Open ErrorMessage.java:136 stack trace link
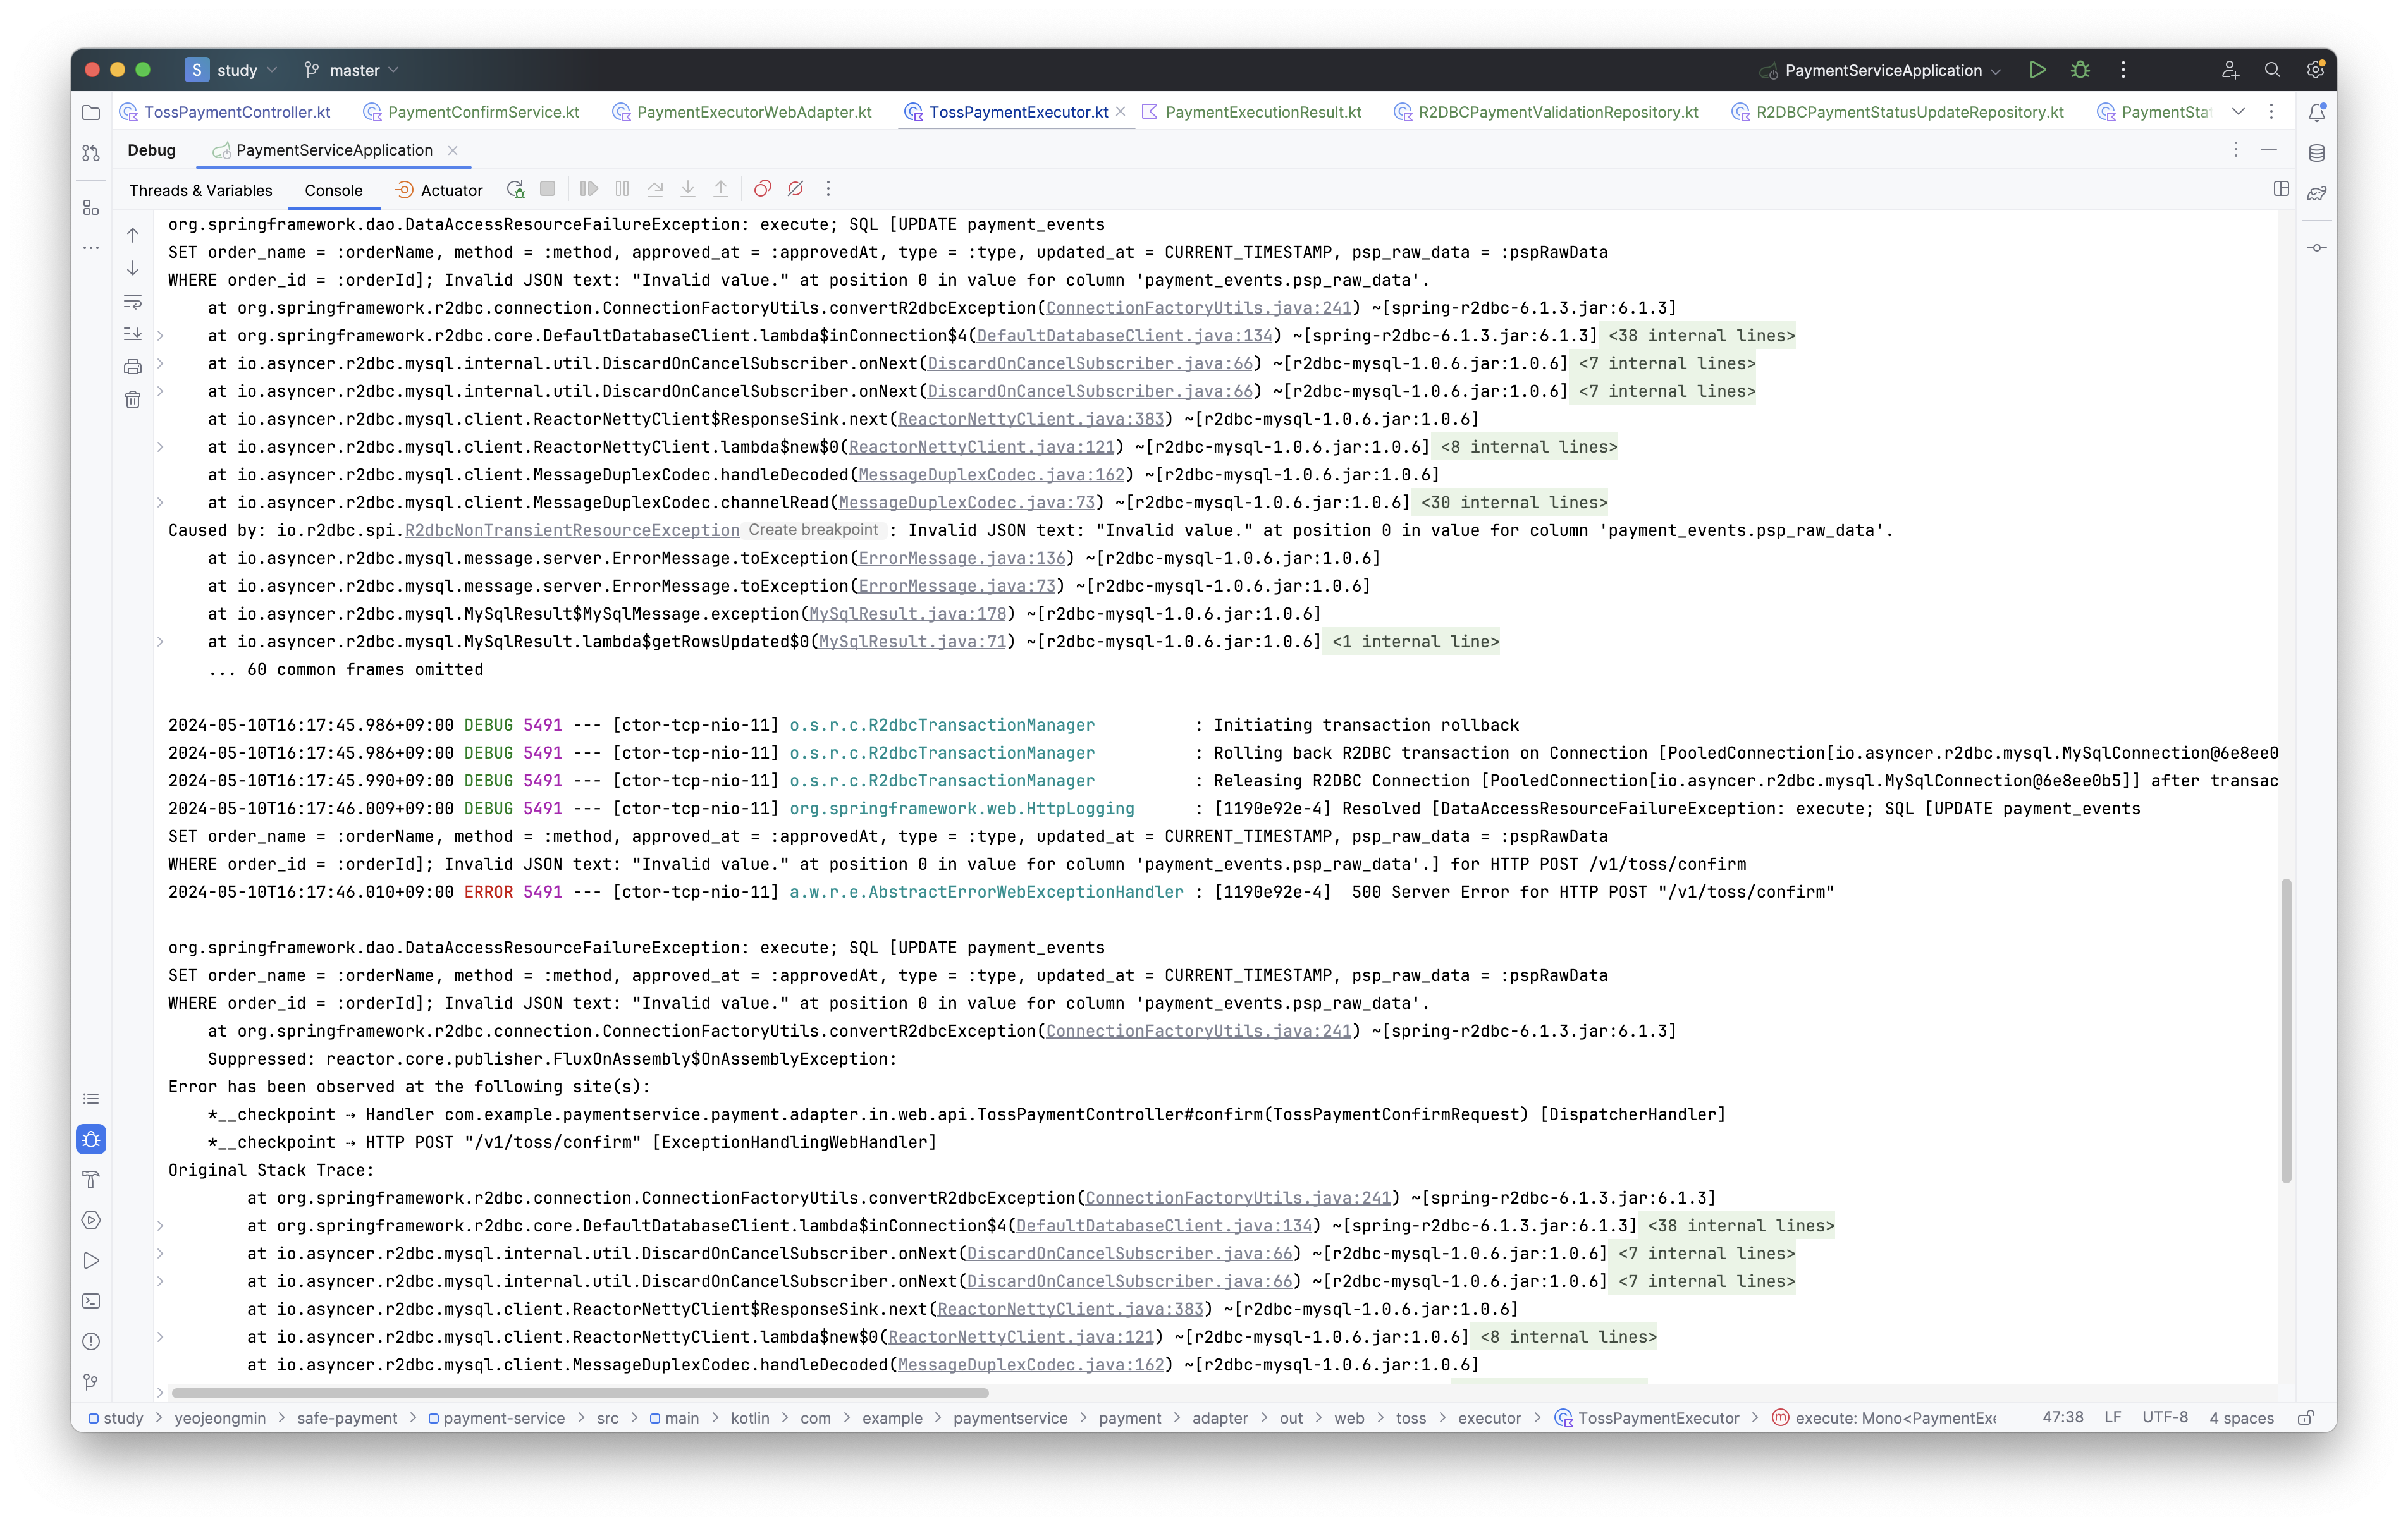Viewport: 2408px width, 1526px height. [x=962, y=559]
